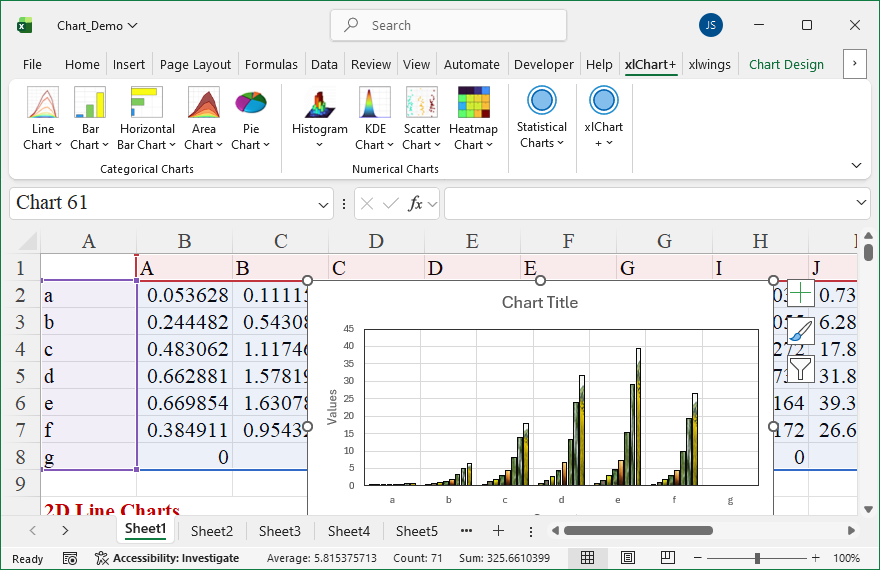Choose the Pie Chart icon
Image resolution: width=880 pixels, height=570 pixels.
[x=251, y=103]
